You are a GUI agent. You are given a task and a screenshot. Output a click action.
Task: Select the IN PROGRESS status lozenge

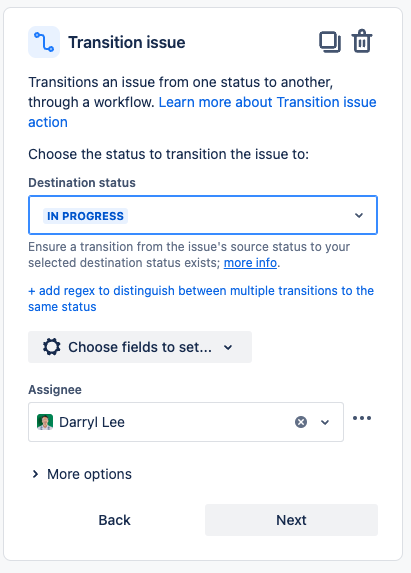[85, 216]
